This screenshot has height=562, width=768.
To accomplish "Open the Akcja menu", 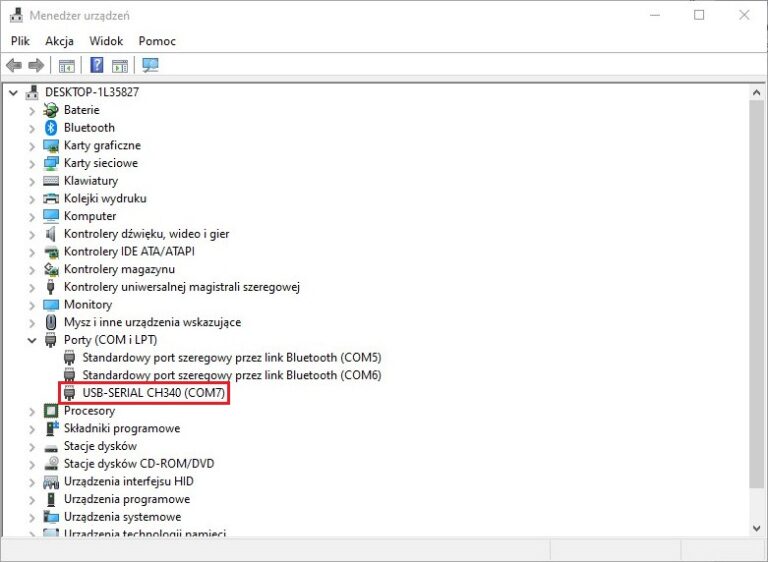I will [x=59, y=41].
